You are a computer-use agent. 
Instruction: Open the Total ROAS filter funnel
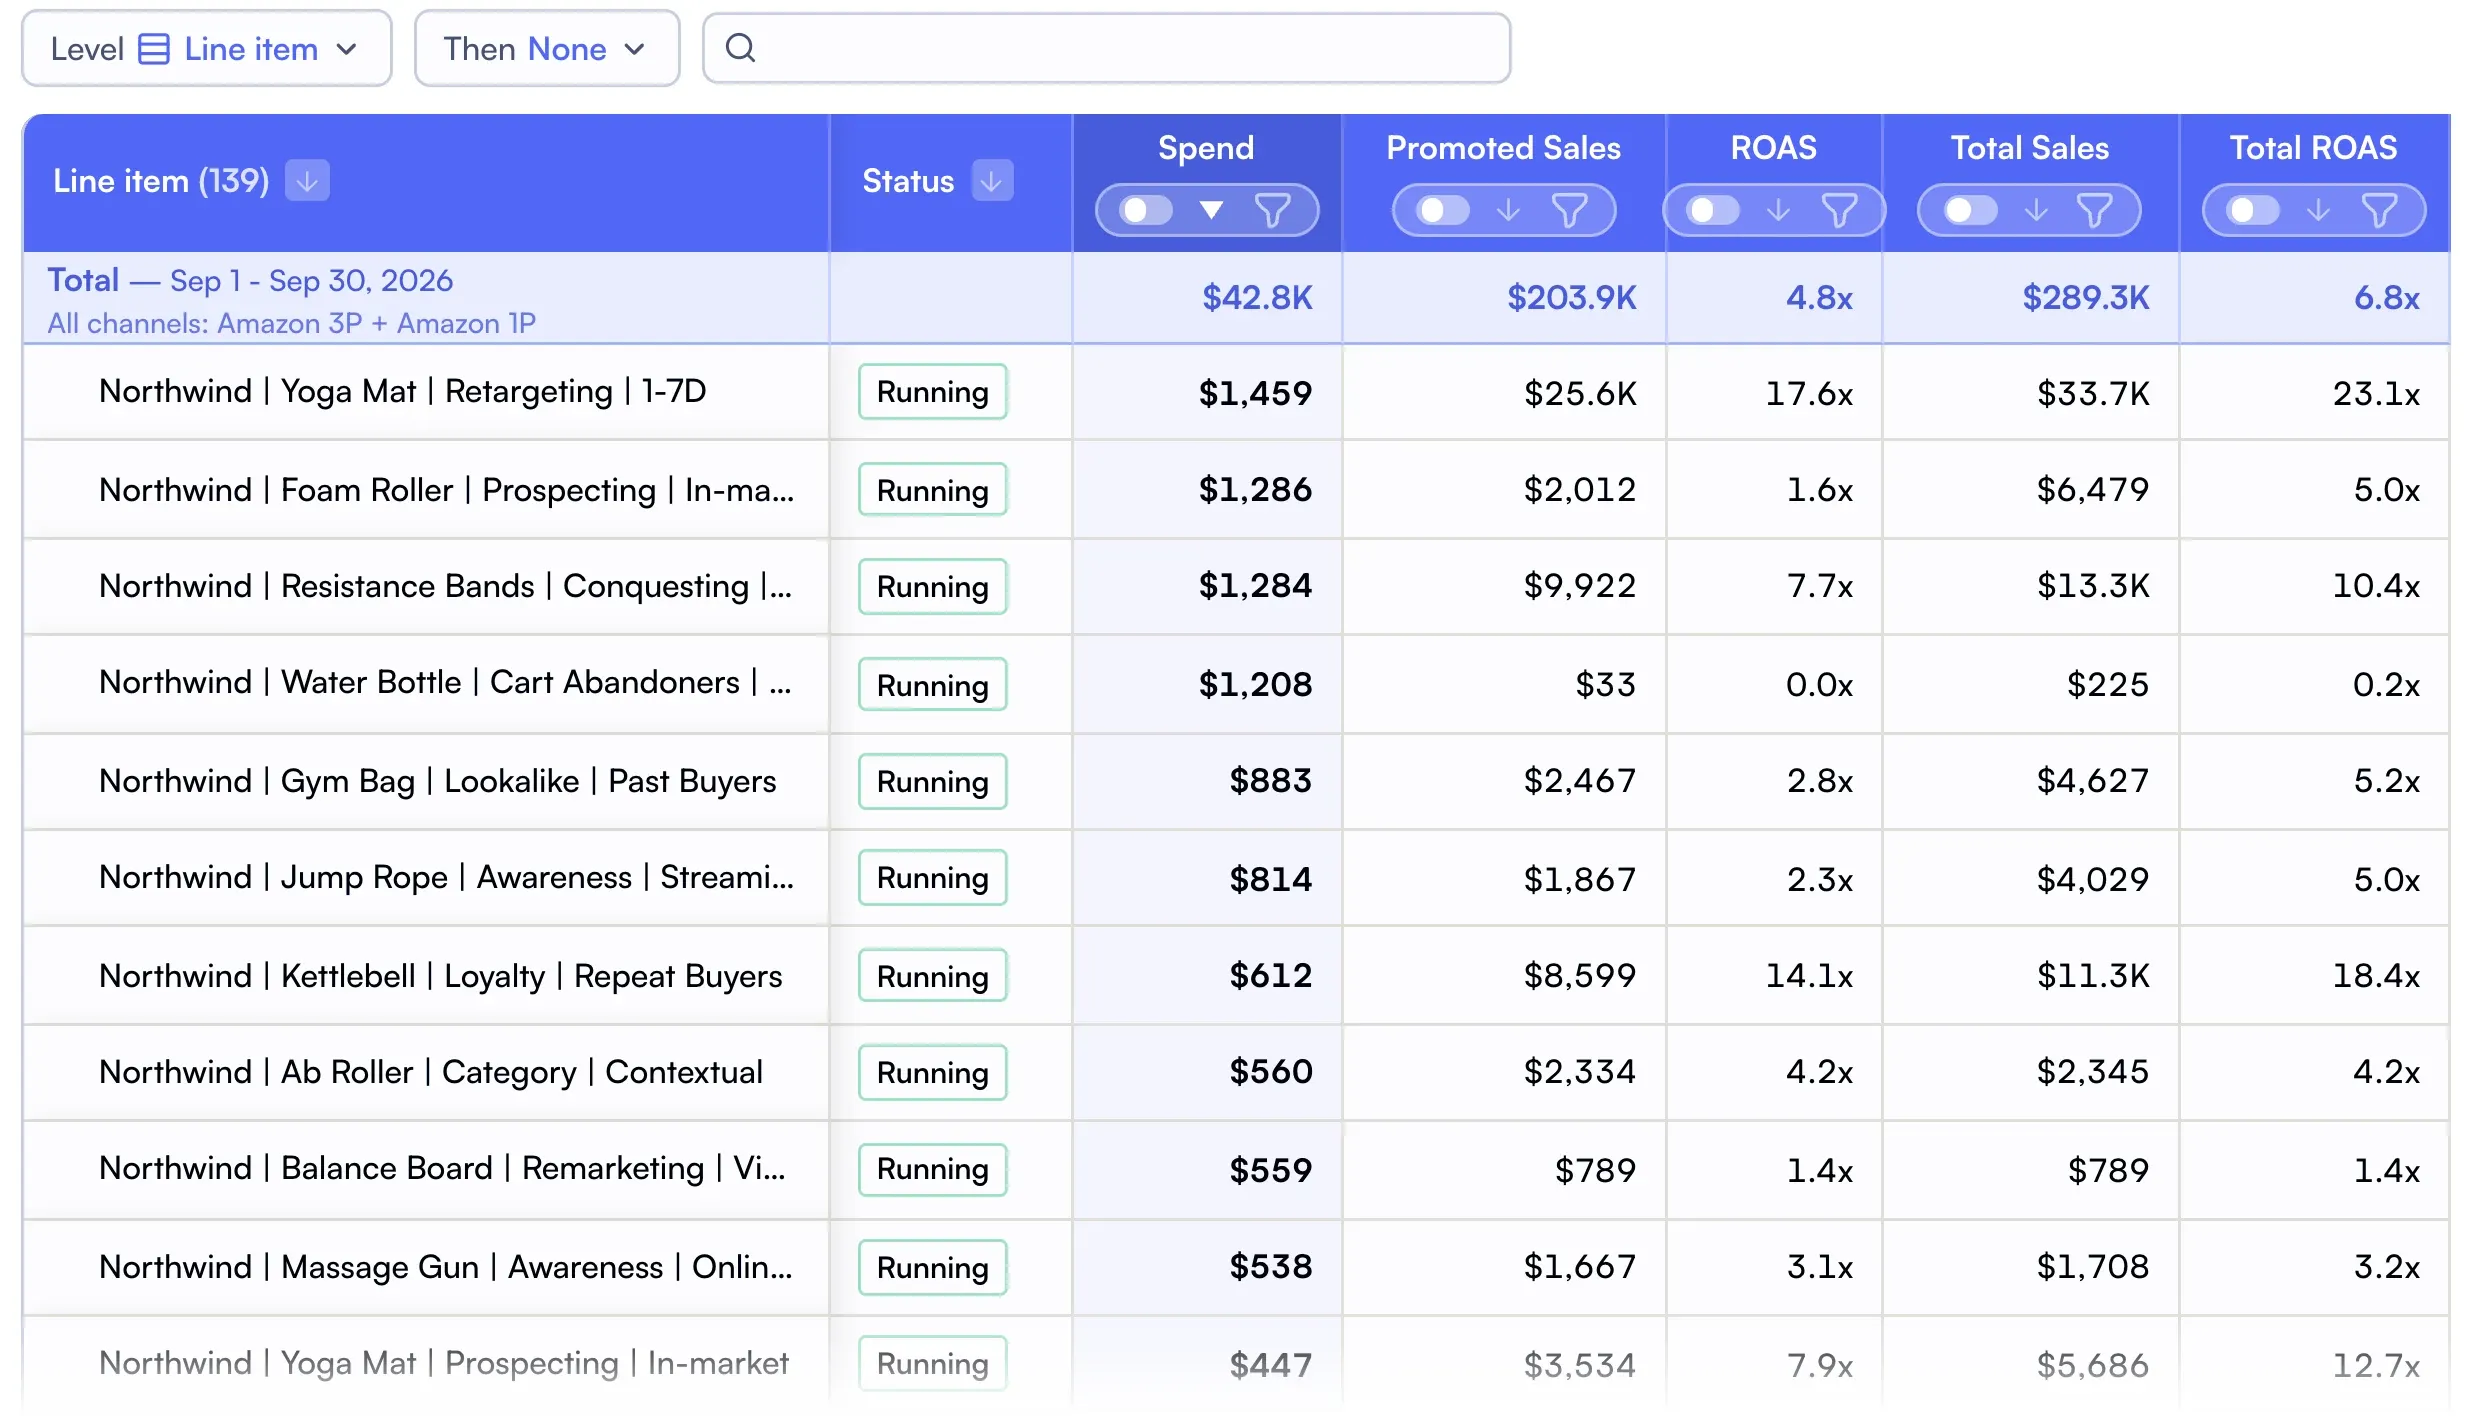click(x=2379, y=210)
